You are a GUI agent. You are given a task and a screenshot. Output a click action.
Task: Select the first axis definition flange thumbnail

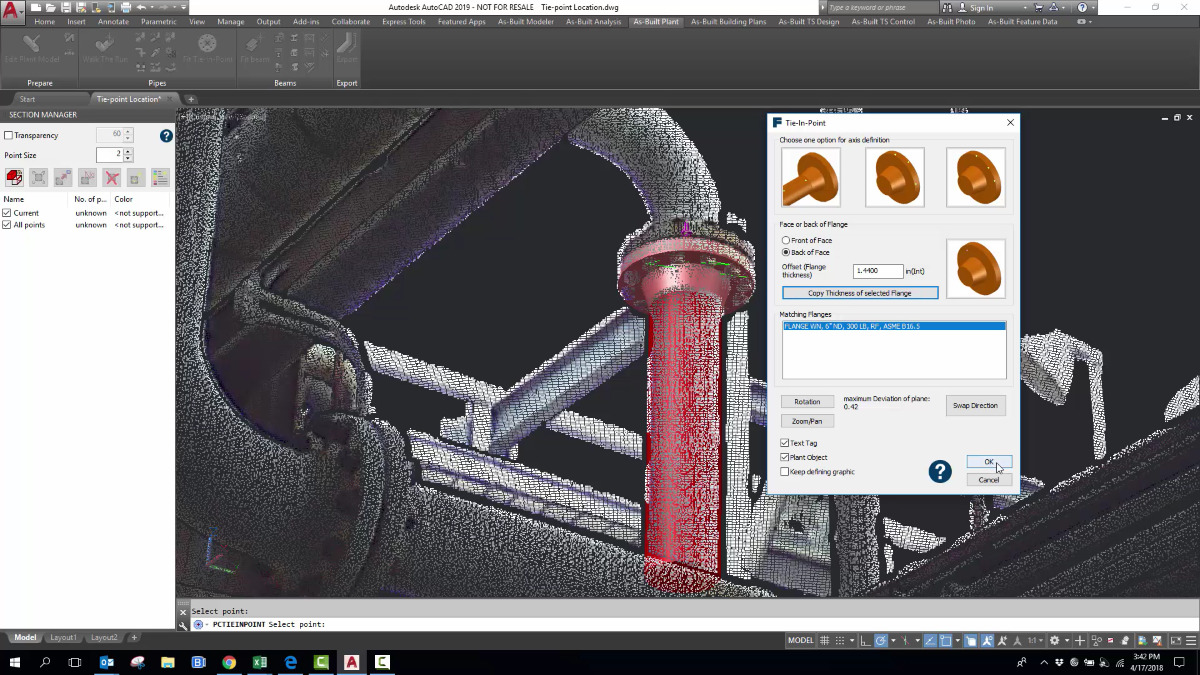tap(811, 178)
